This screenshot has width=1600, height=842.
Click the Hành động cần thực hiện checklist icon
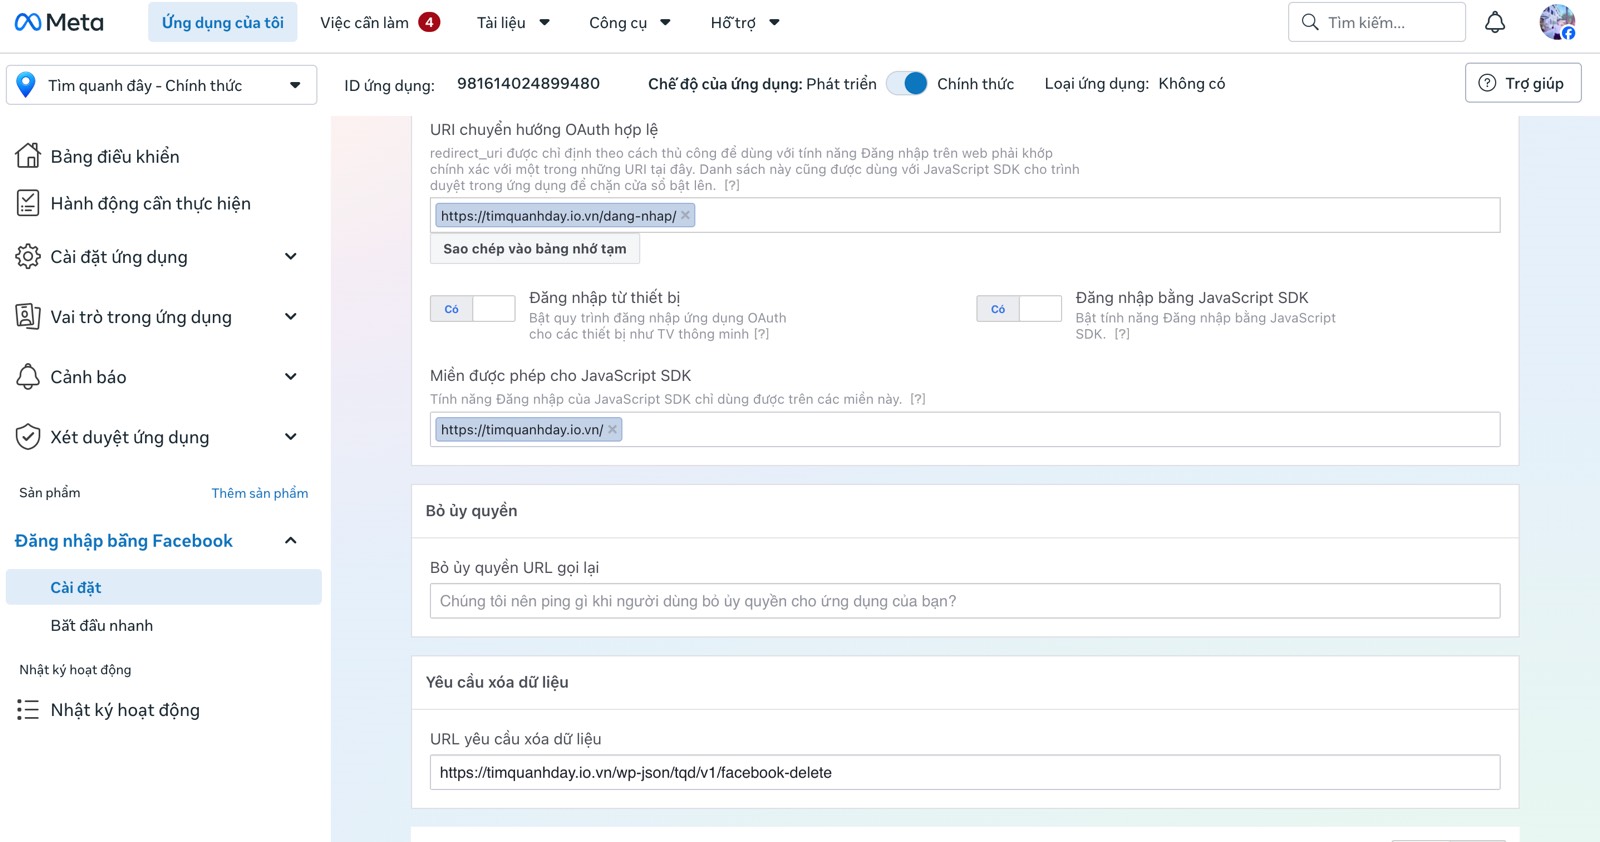point(28,203)
